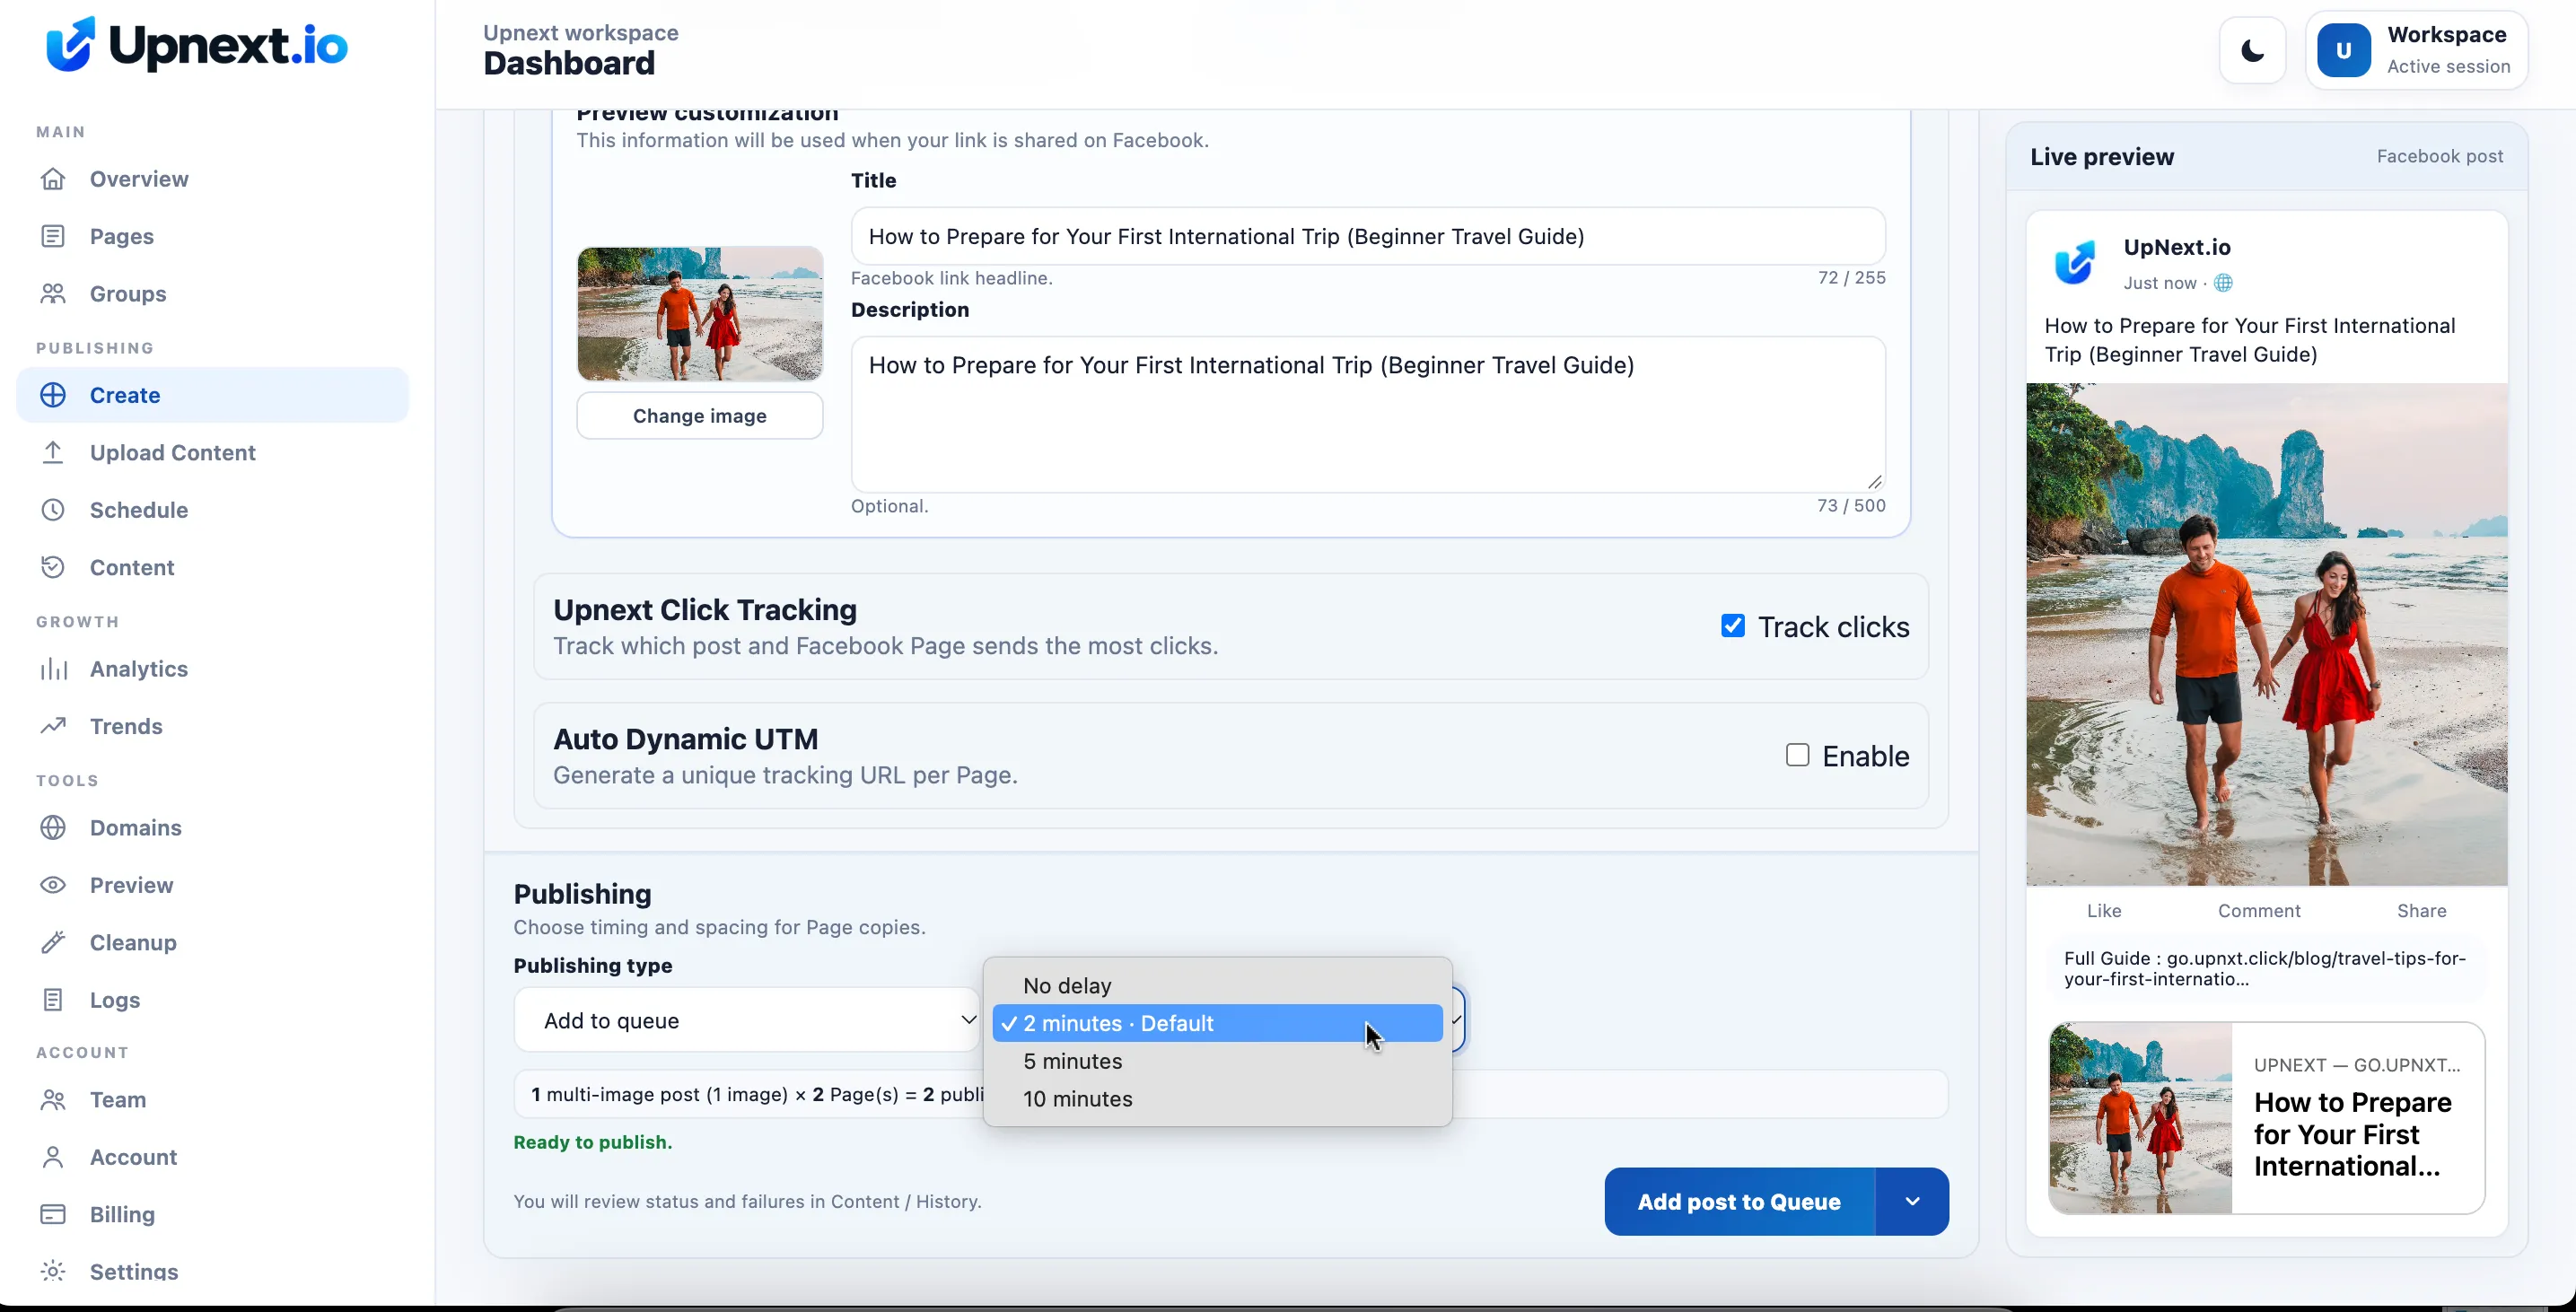Image resolution: width=2576 pixels, height=1312 pixels.
Task: Open the Publishing type dropdown
Action: [747, 1020]
